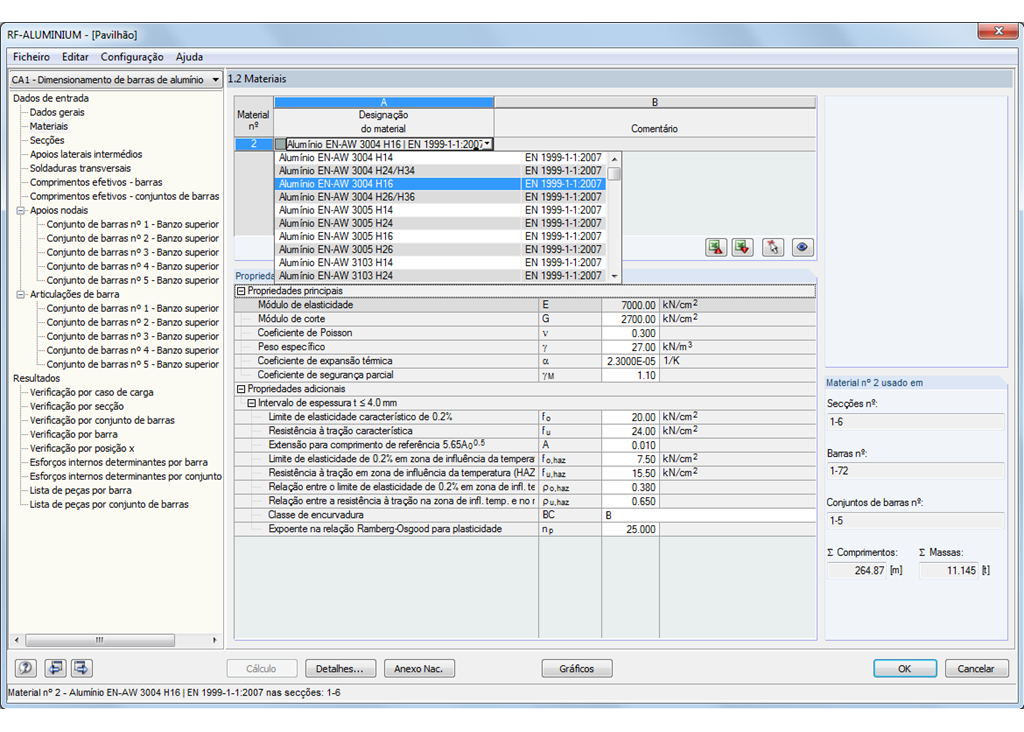
Task: Open Apoios laterais intermédios in navigator
Action: (86, 154)
